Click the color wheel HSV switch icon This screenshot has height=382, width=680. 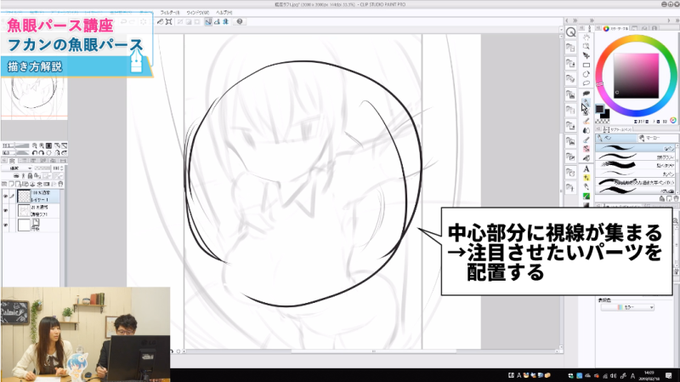point(673,121)
